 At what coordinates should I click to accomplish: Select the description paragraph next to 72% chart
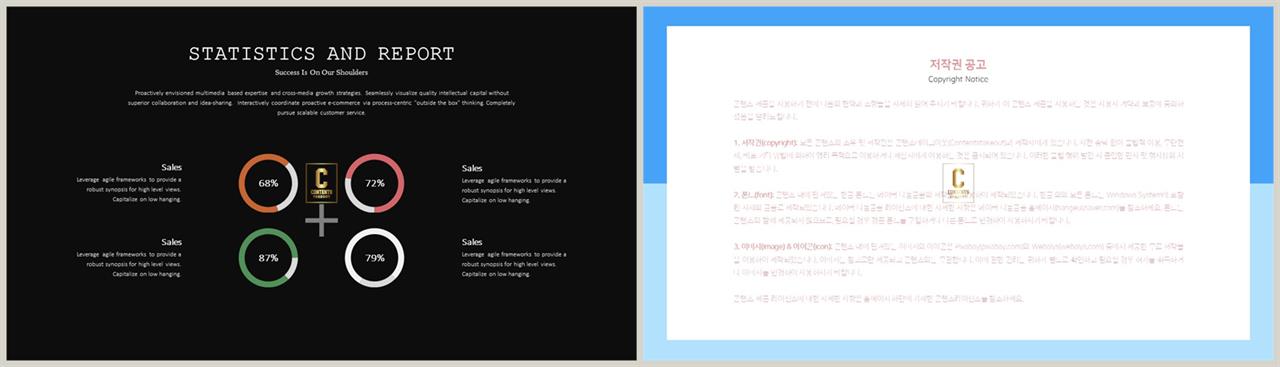click(x=515, y=190)
